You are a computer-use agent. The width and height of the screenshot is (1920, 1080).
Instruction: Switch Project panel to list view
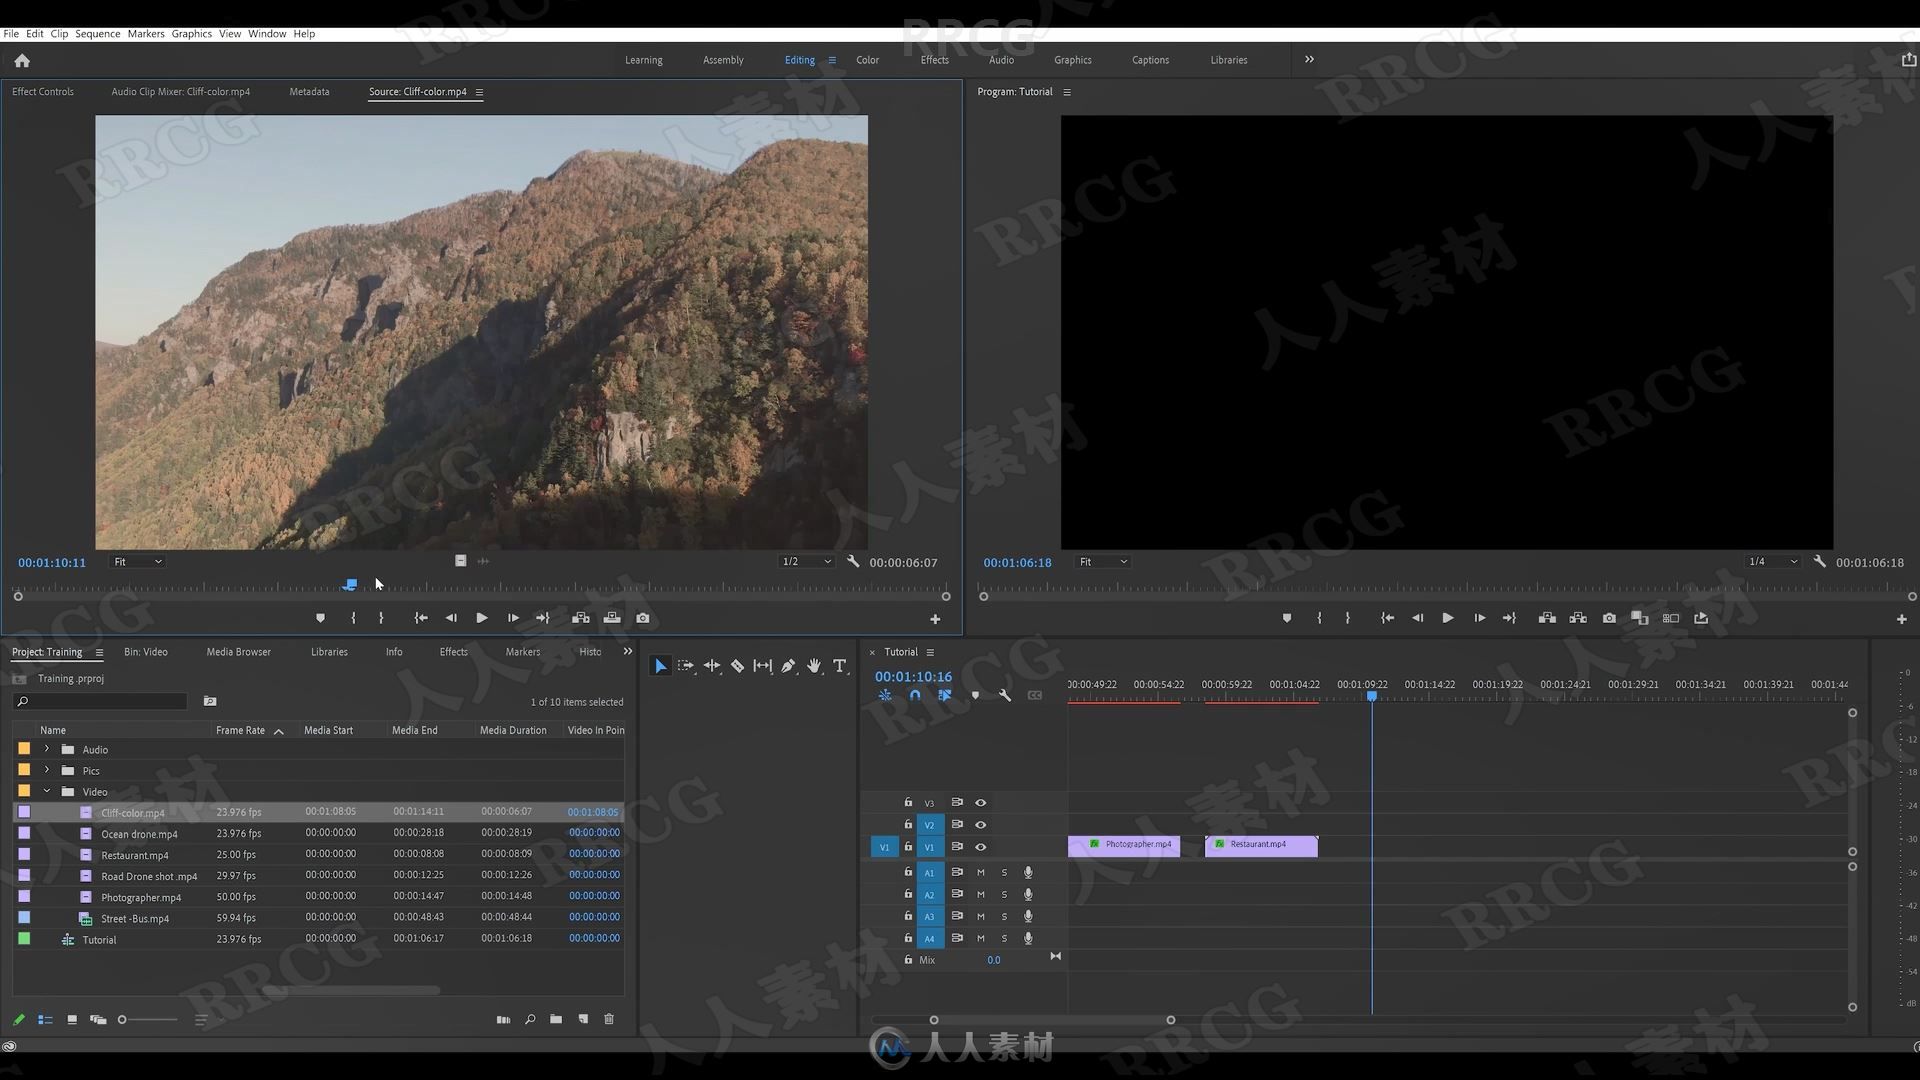[45, 1020]
